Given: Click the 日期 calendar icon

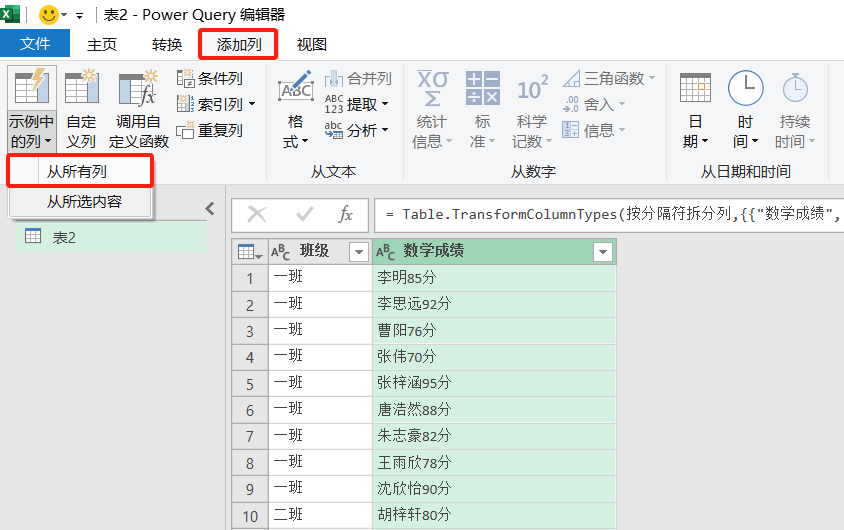Looking at the screenshot, I should coord(695,88).
